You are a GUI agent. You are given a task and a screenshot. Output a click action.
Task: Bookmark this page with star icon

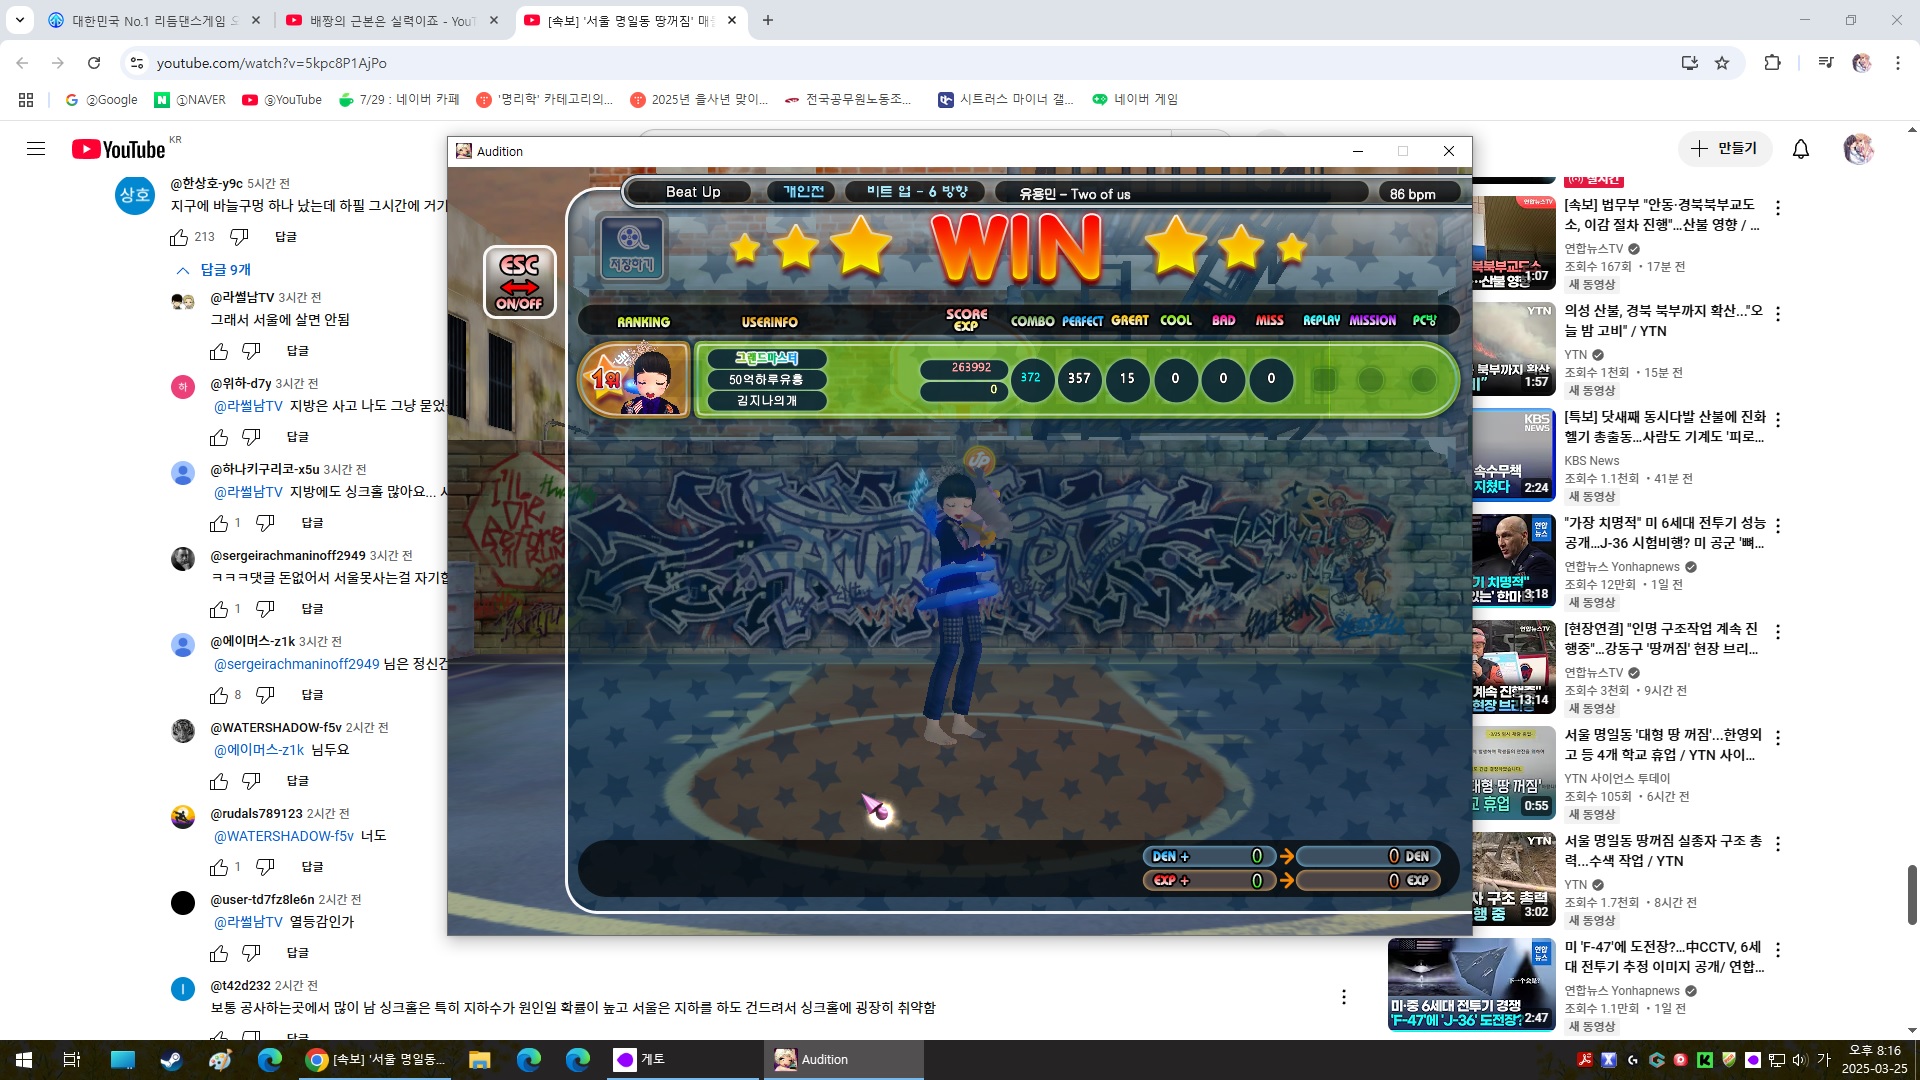coord(1721,63)
